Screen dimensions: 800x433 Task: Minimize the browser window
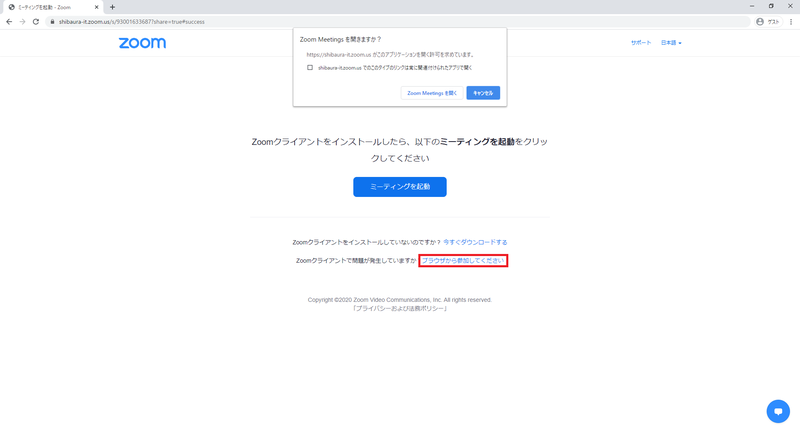click(x=752, y=6)
